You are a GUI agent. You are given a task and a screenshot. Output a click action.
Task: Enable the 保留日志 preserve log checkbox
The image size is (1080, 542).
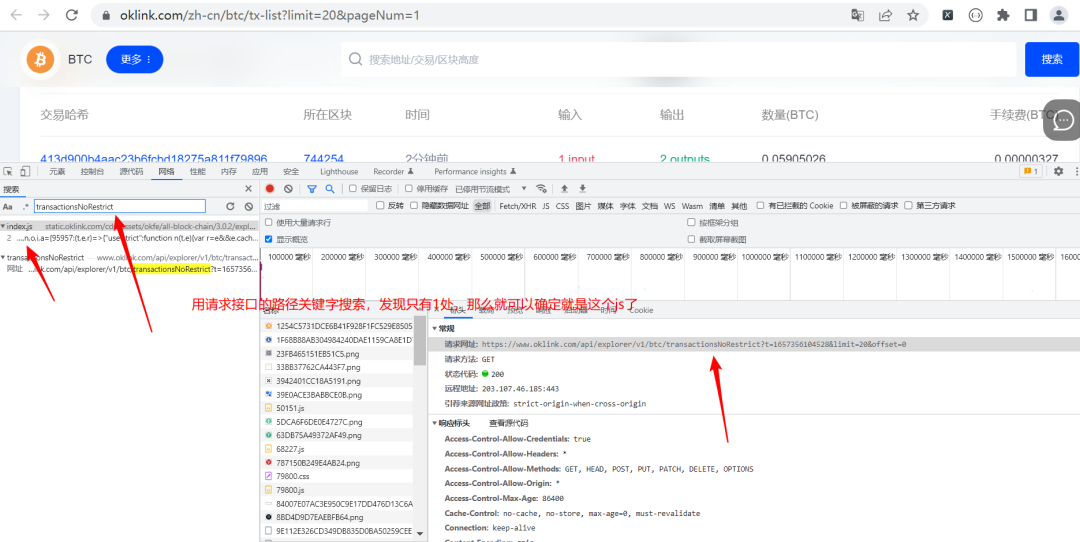(x=353, y=189)
